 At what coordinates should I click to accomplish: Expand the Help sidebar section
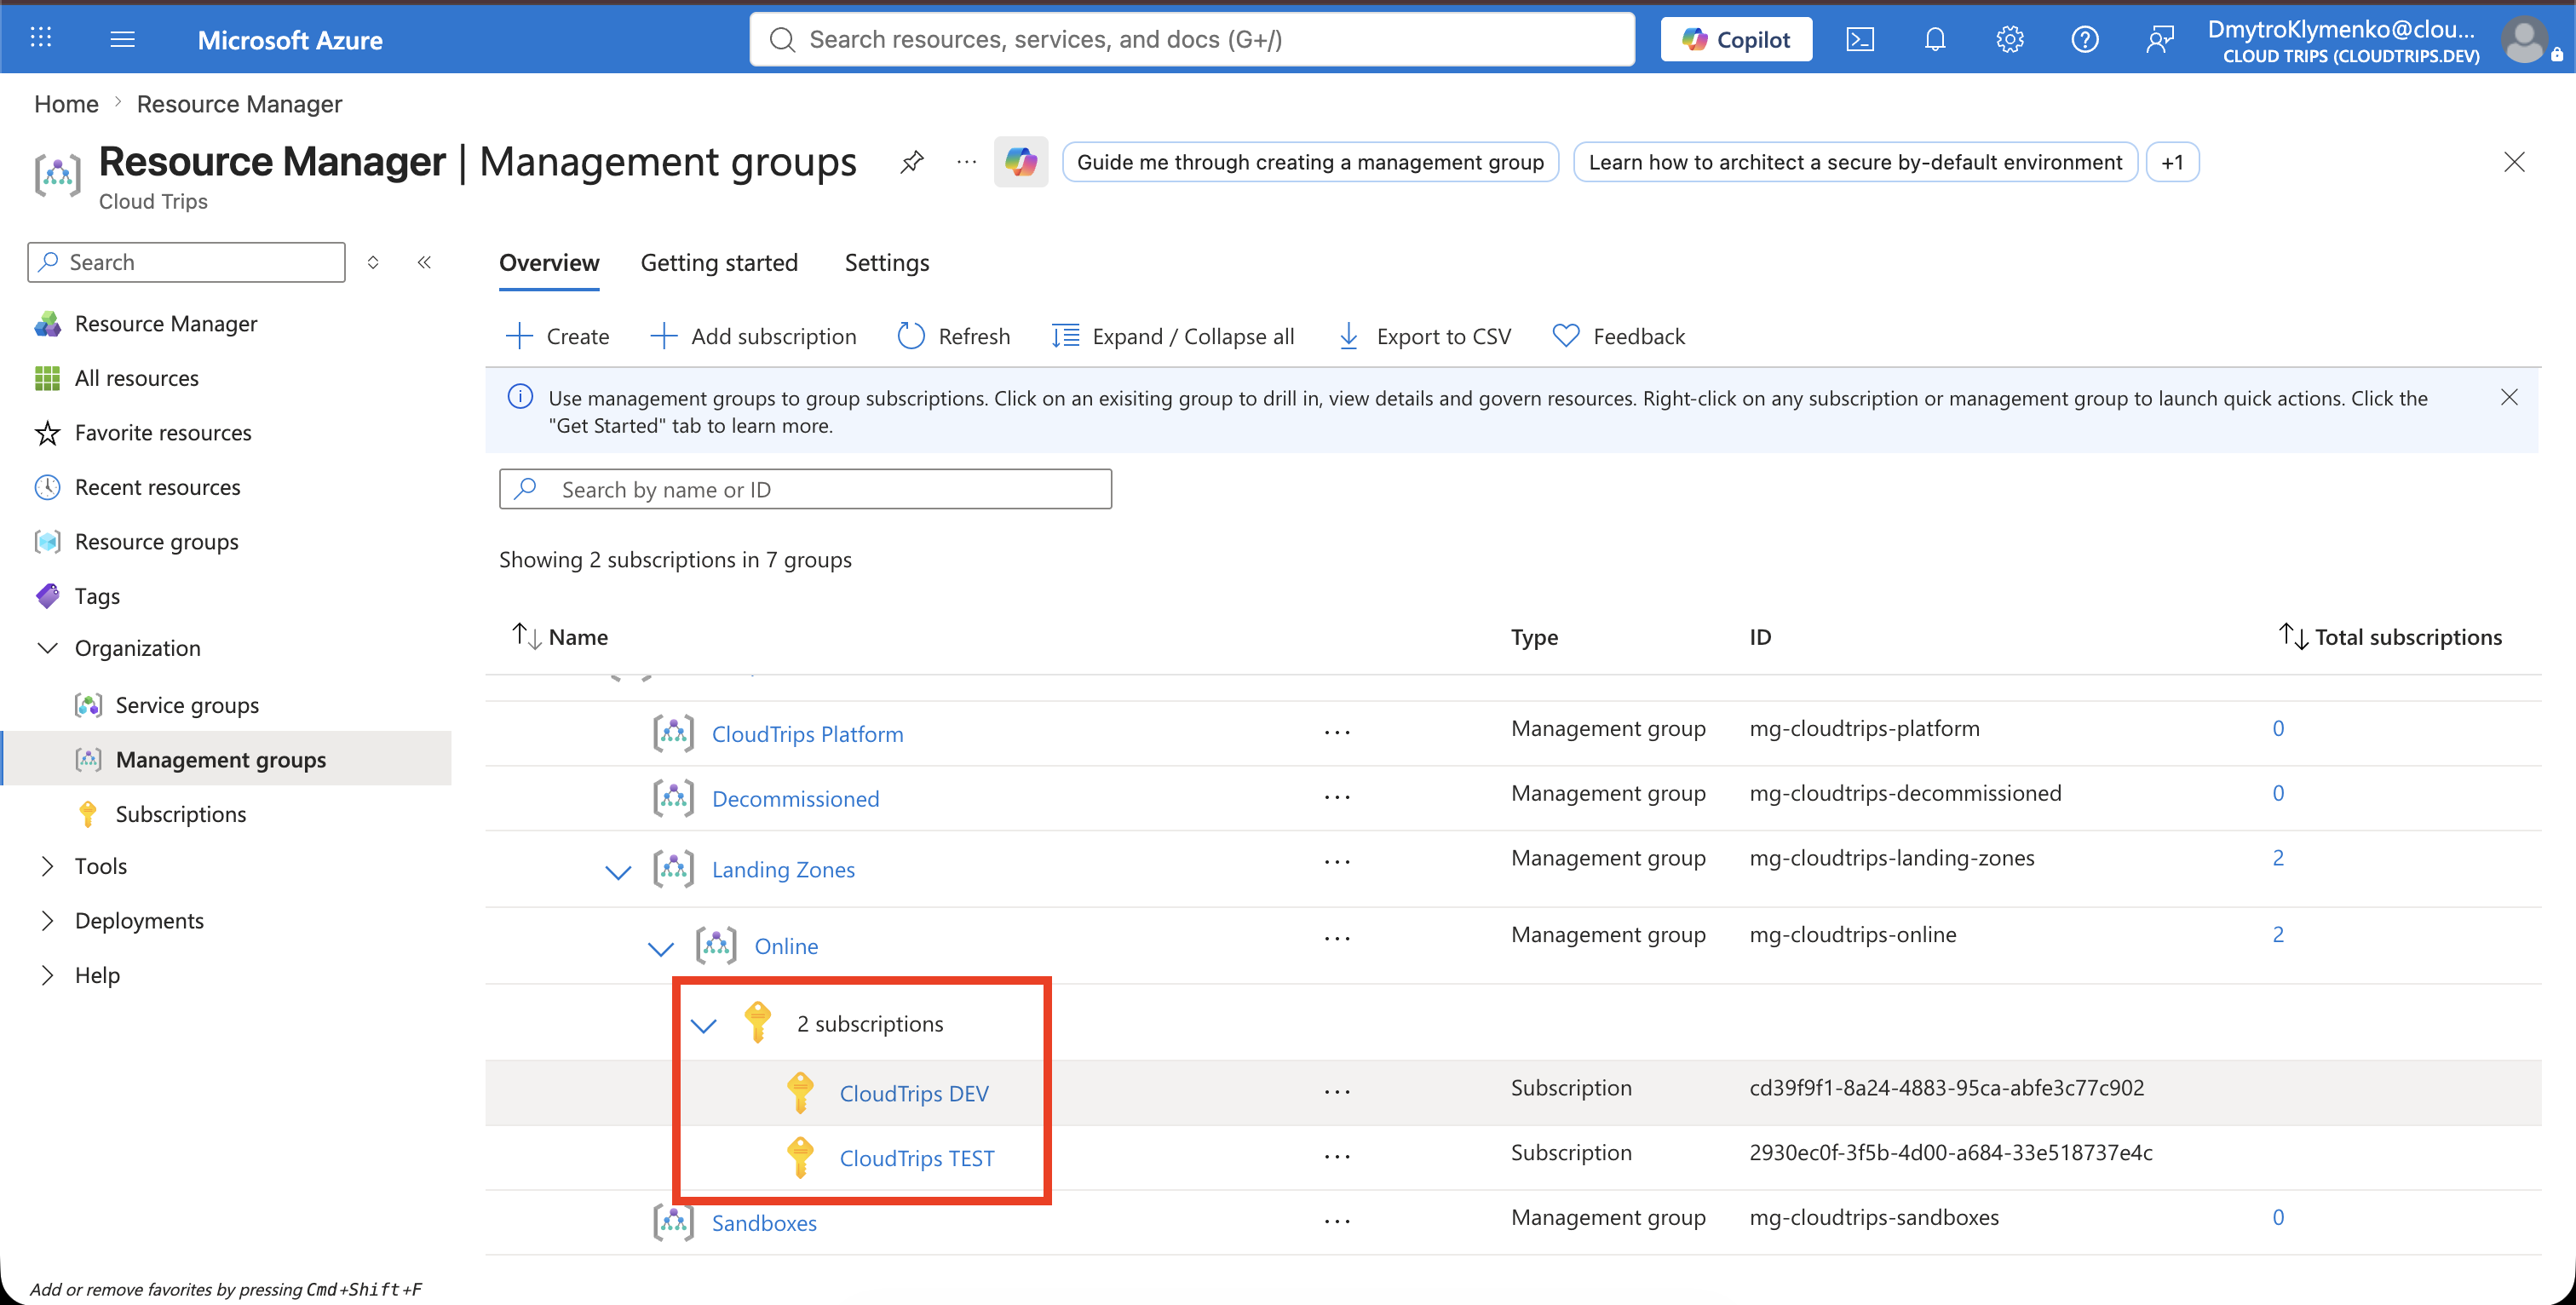(x=47, y=975)
